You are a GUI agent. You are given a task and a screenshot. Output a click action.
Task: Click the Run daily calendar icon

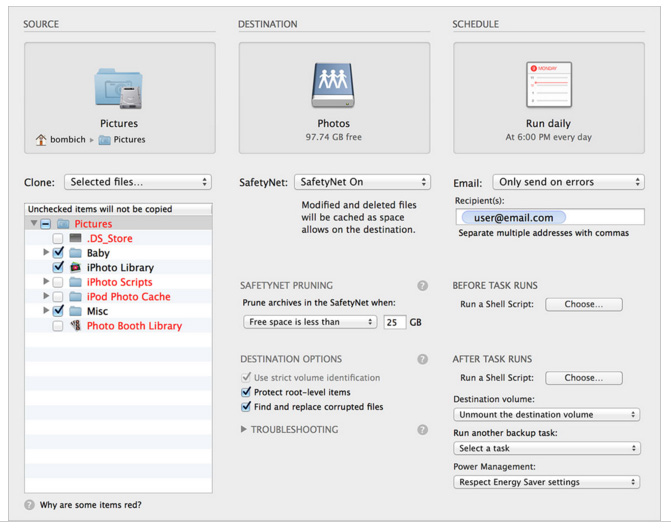click(x=549, y=84)
